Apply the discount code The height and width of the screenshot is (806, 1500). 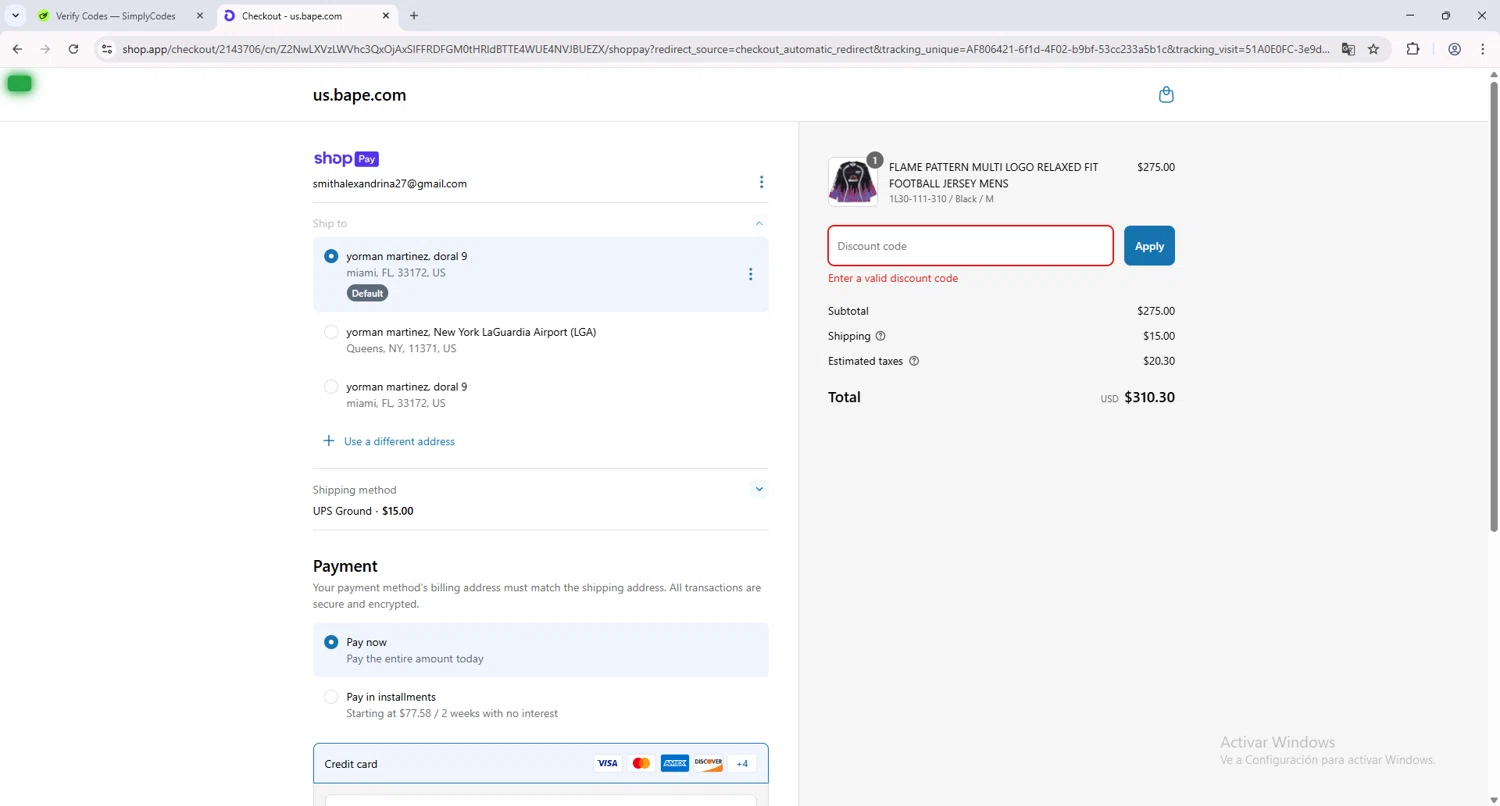(1149, 246)
